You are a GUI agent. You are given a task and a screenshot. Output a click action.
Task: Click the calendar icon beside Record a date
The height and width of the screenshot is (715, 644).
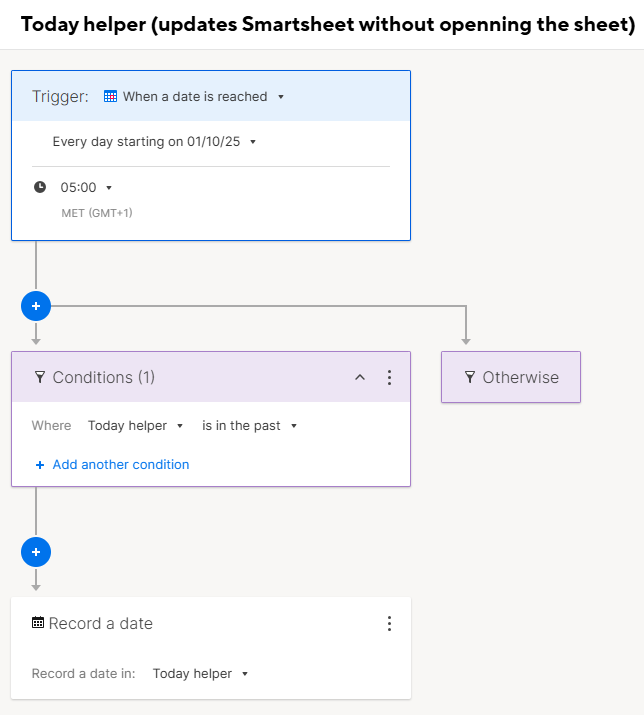[x=38, y=623]
